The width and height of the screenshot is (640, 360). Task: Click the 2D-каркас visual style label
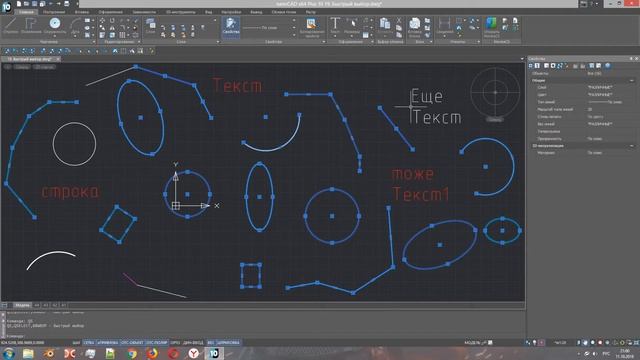click(44, 67)
